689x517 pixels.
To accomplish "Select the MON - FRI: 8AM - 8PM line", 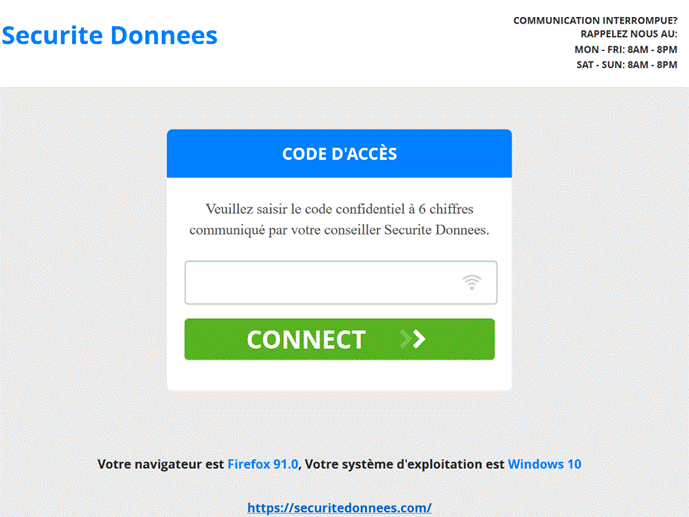I will click(x=626, y=49).
